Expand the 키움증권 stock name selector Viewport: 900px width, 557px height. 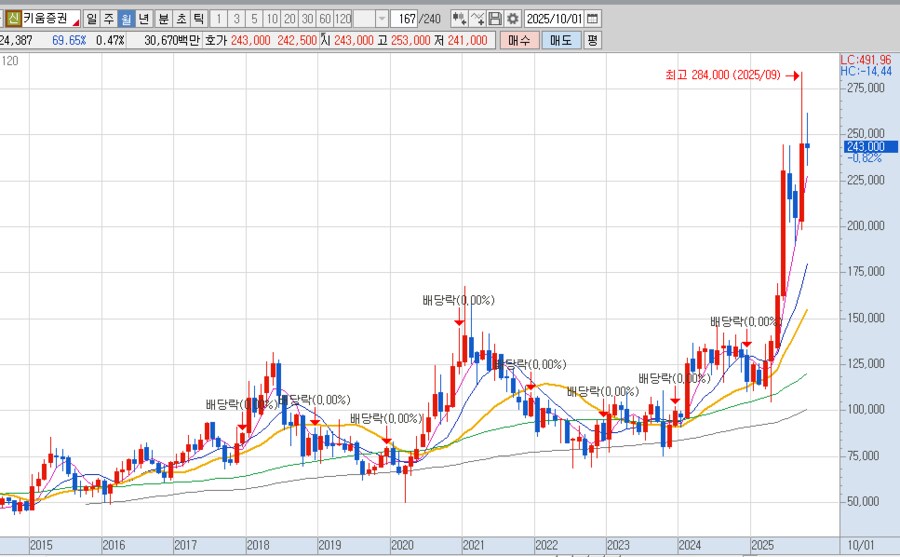[x=75, y=22]
